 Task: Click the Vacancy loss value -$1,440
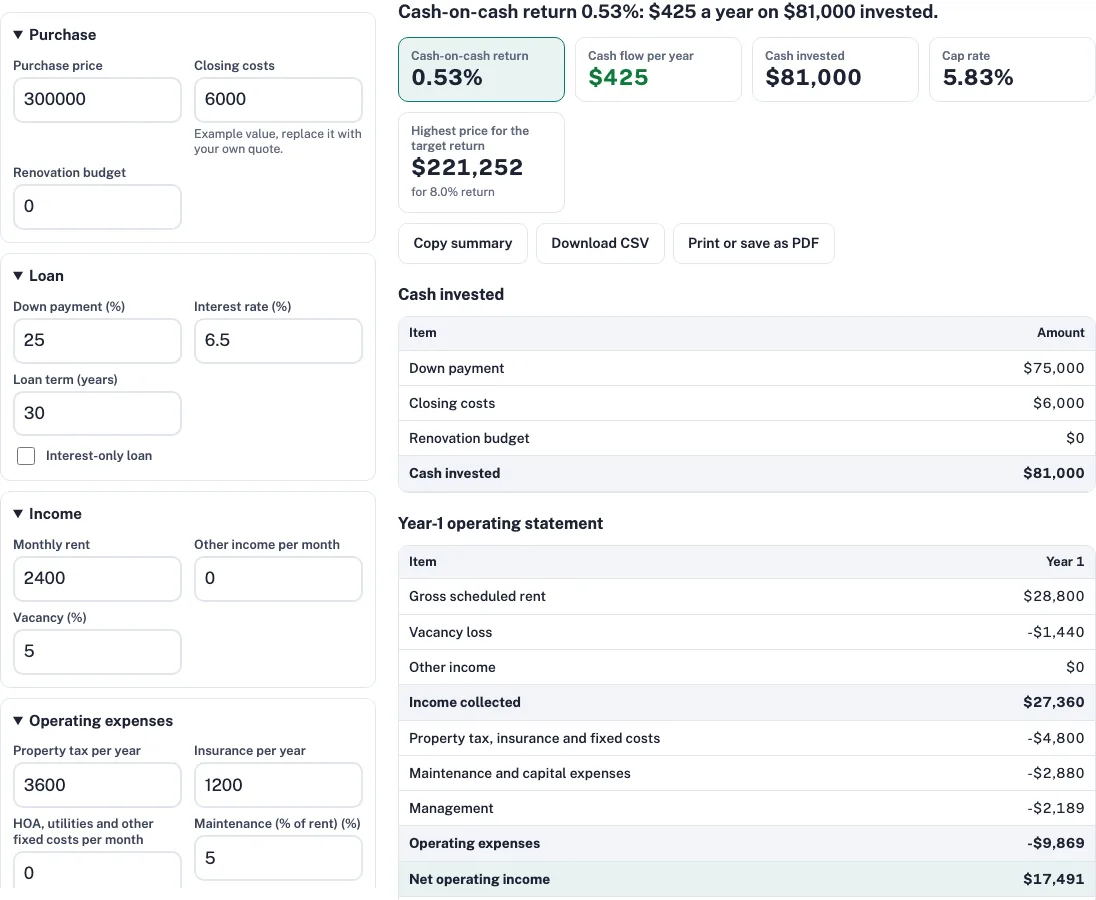tap(1055, 632)
